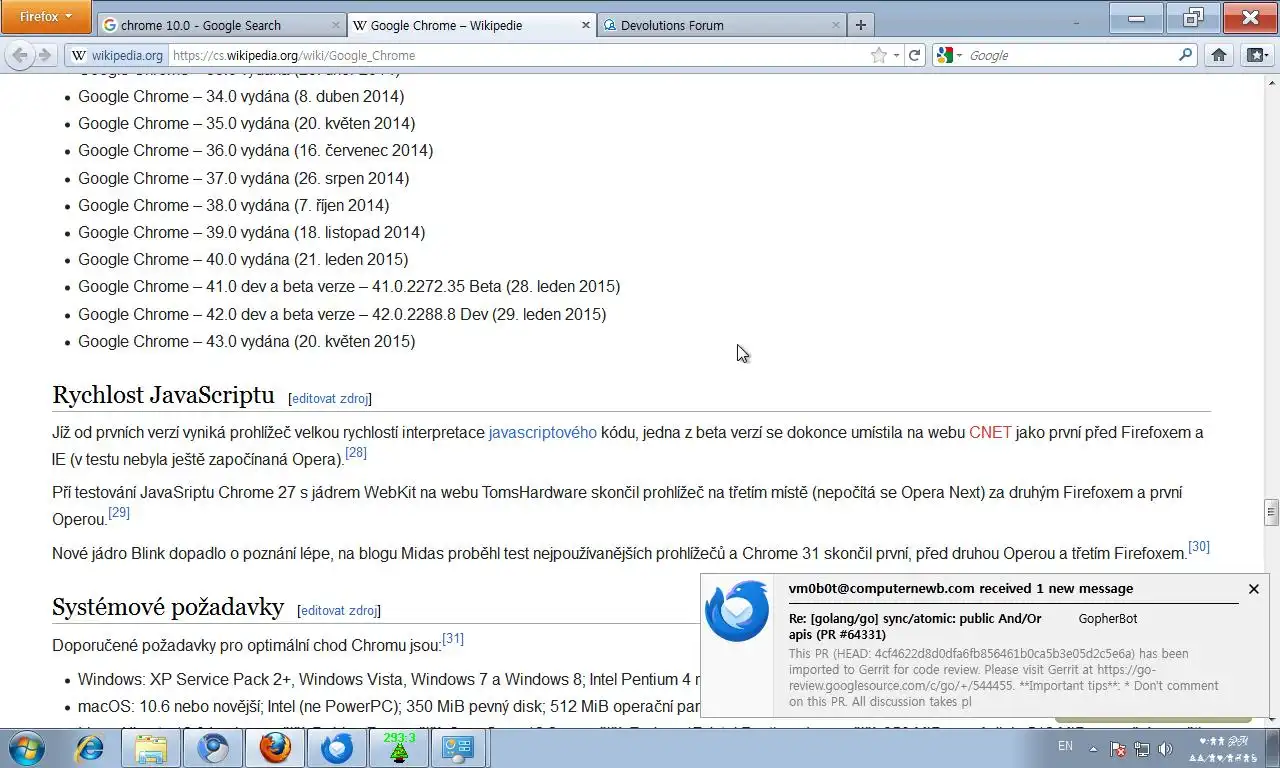Click the Rychlost JavaScriptu heading
The image size is (1280, 768).
coord(163,395)
